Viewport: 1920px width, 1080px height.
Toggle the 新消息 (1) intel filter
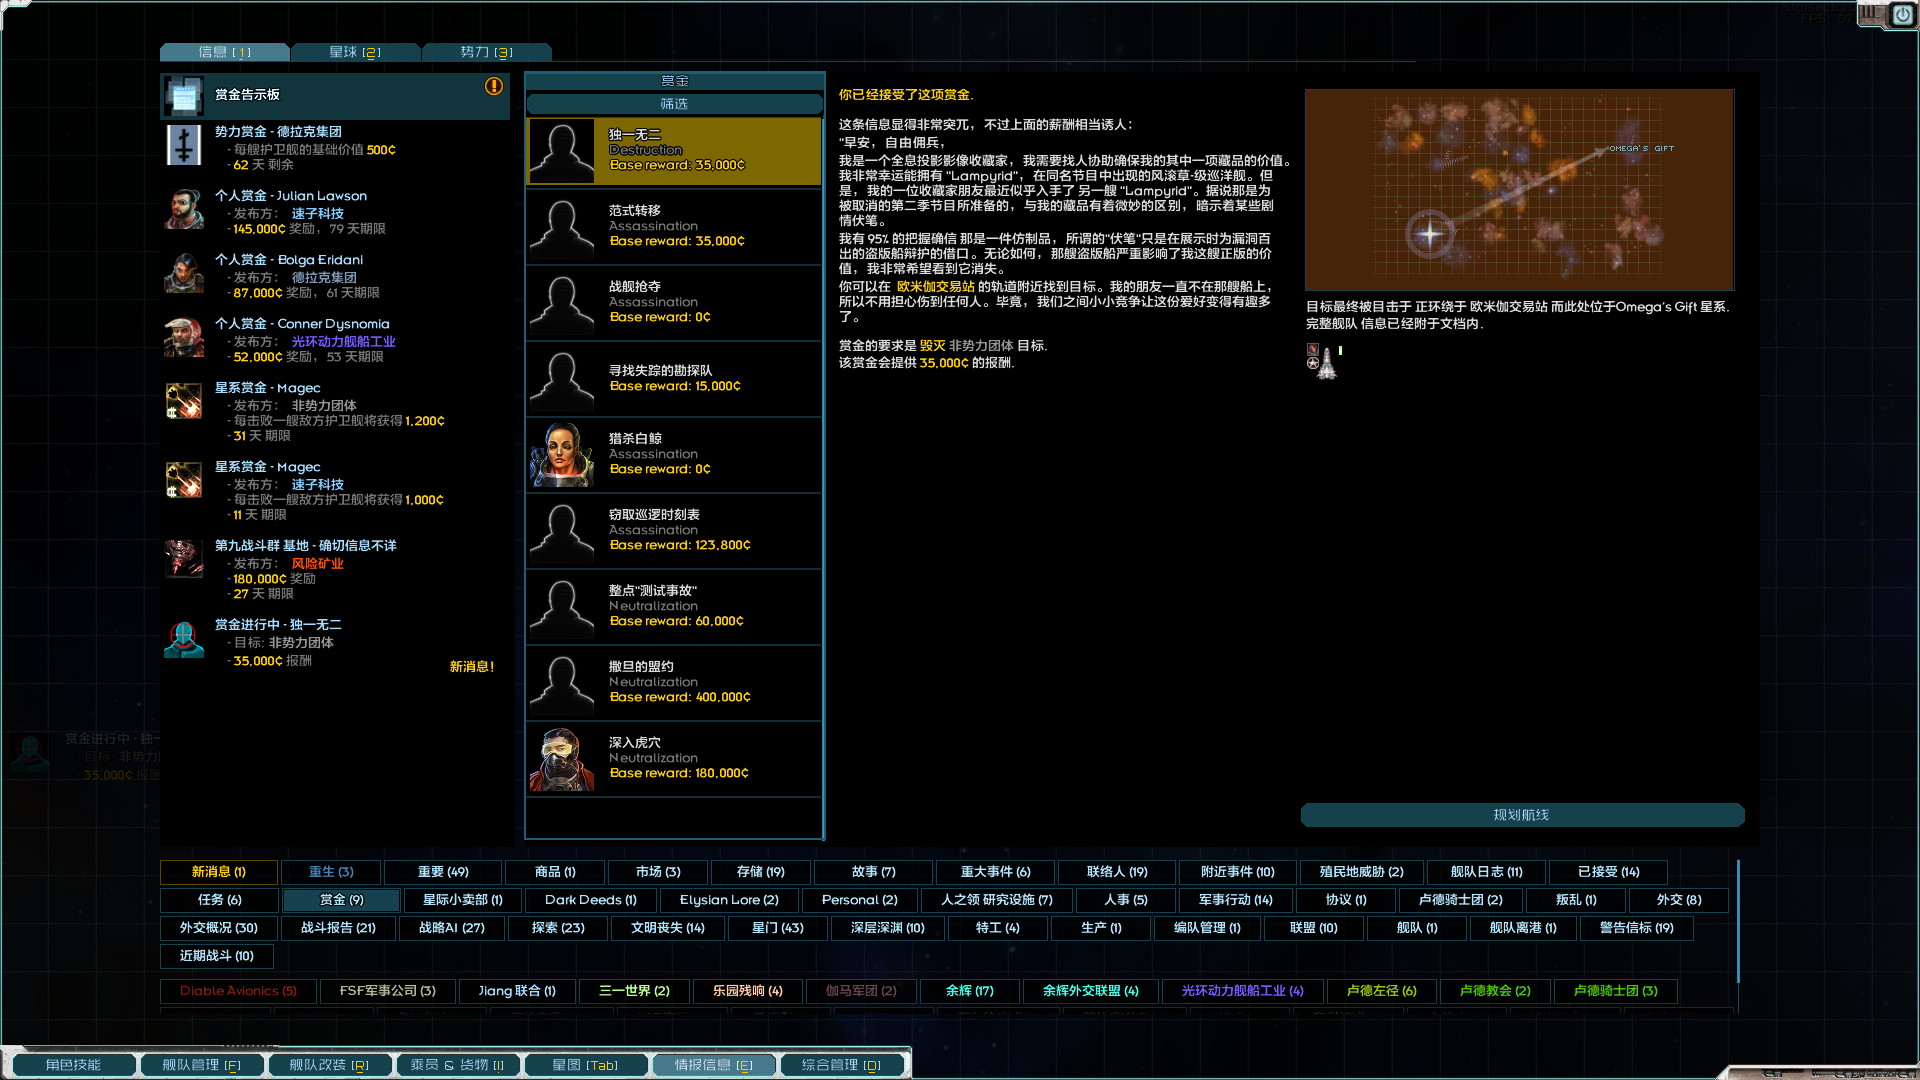(x=219, y=872)
